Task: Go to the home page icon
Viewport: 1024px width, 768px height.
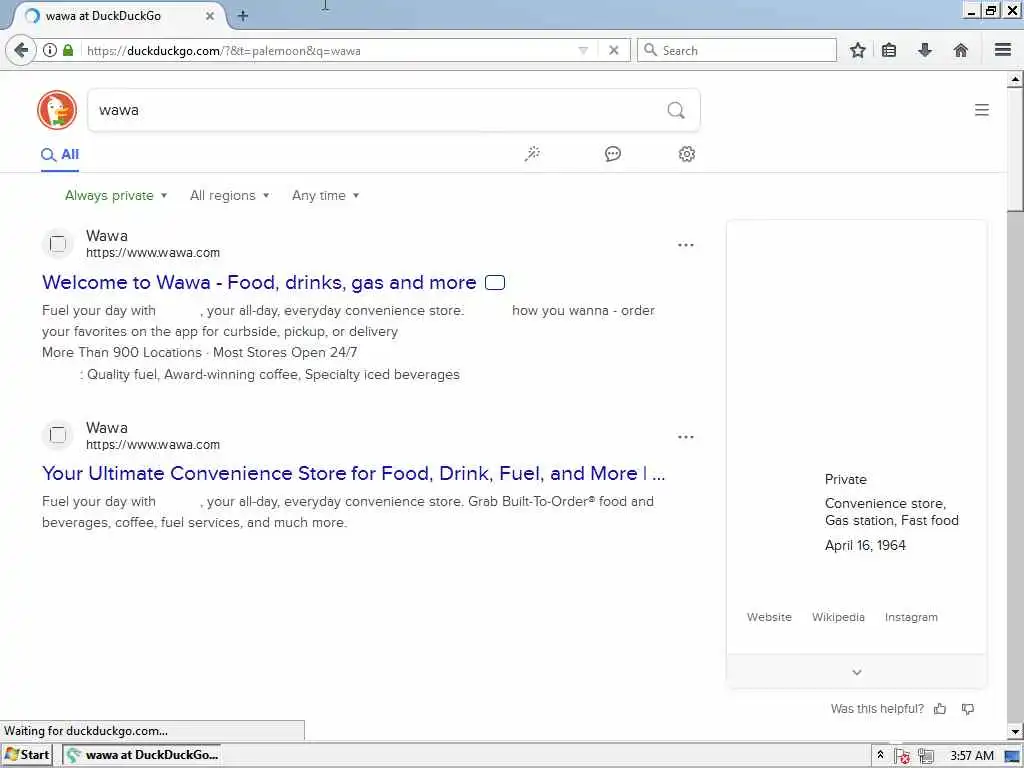Action: pyautogui.click(x=961, y=50)
